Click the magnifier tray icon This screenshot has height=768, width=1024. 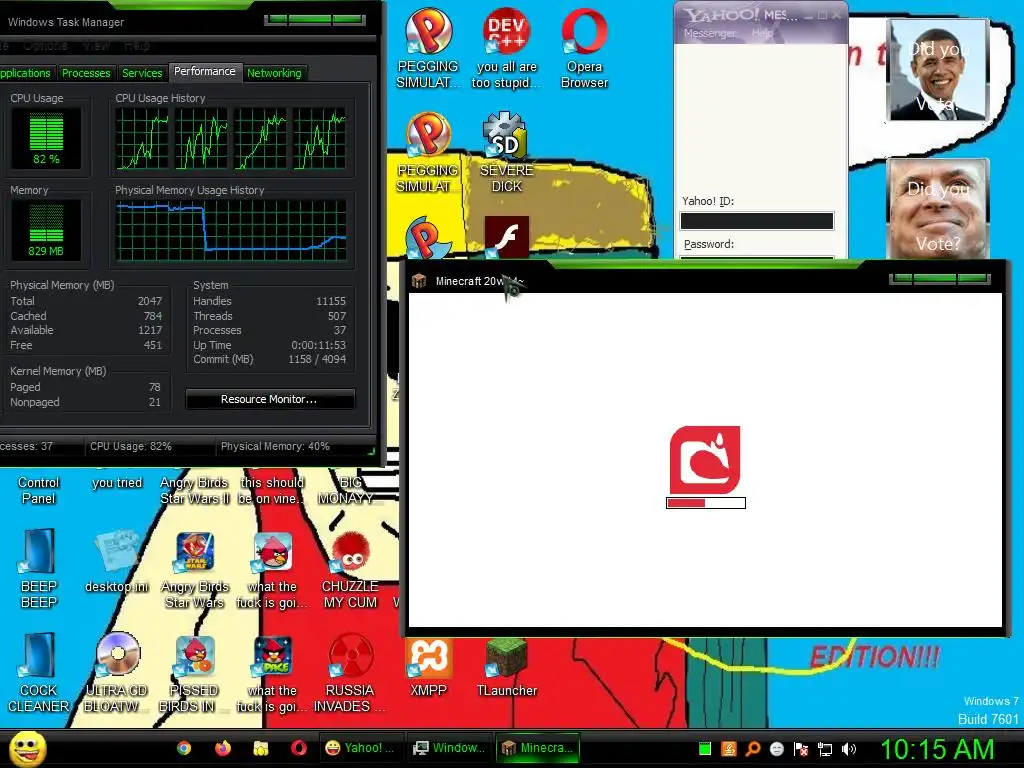[x=753, y=749]
